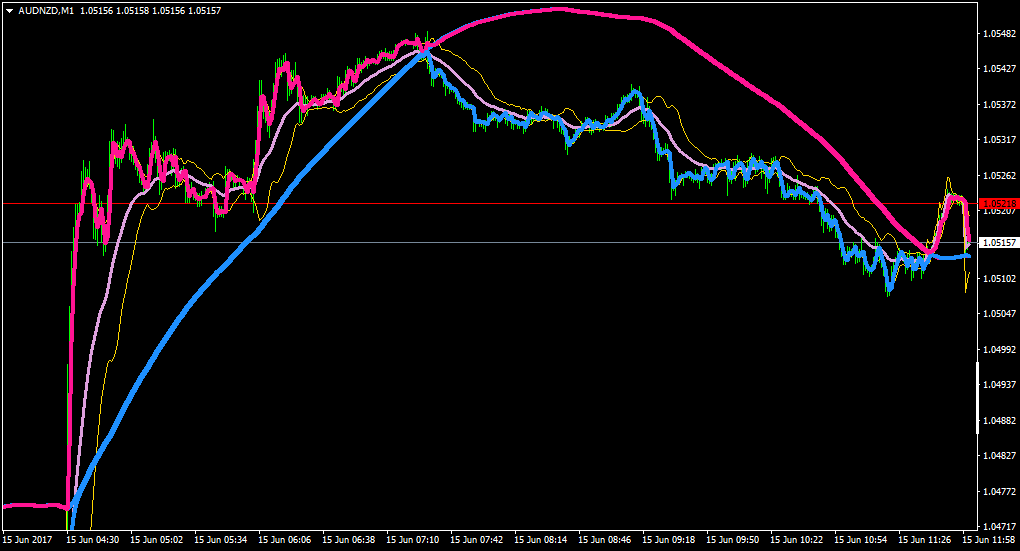Click the 15 Jun 09:18 time label
1020x551 pixels.
coord(669,539)
